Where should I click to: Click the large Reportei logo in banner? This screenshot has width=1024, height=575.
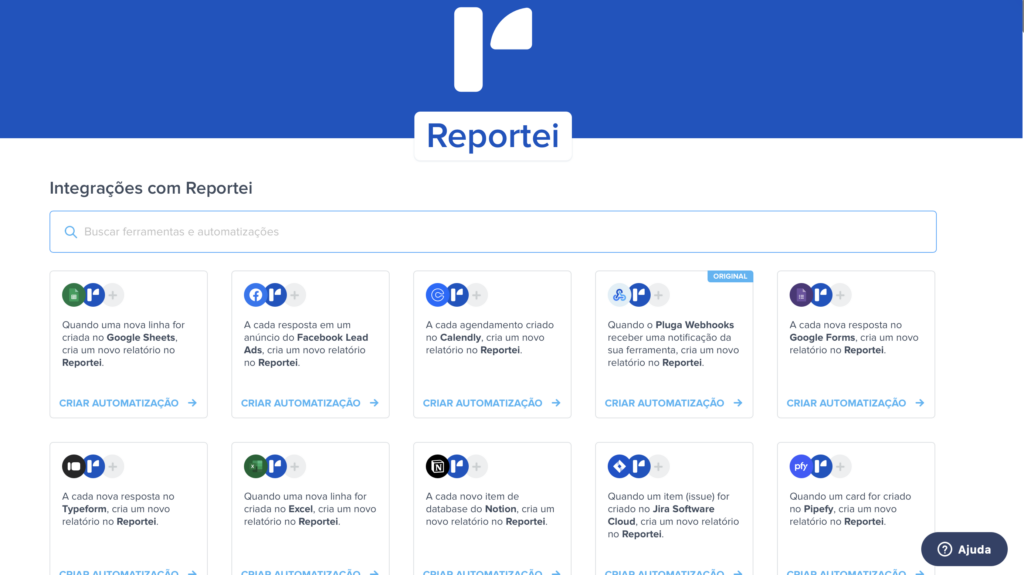[492, 49]
